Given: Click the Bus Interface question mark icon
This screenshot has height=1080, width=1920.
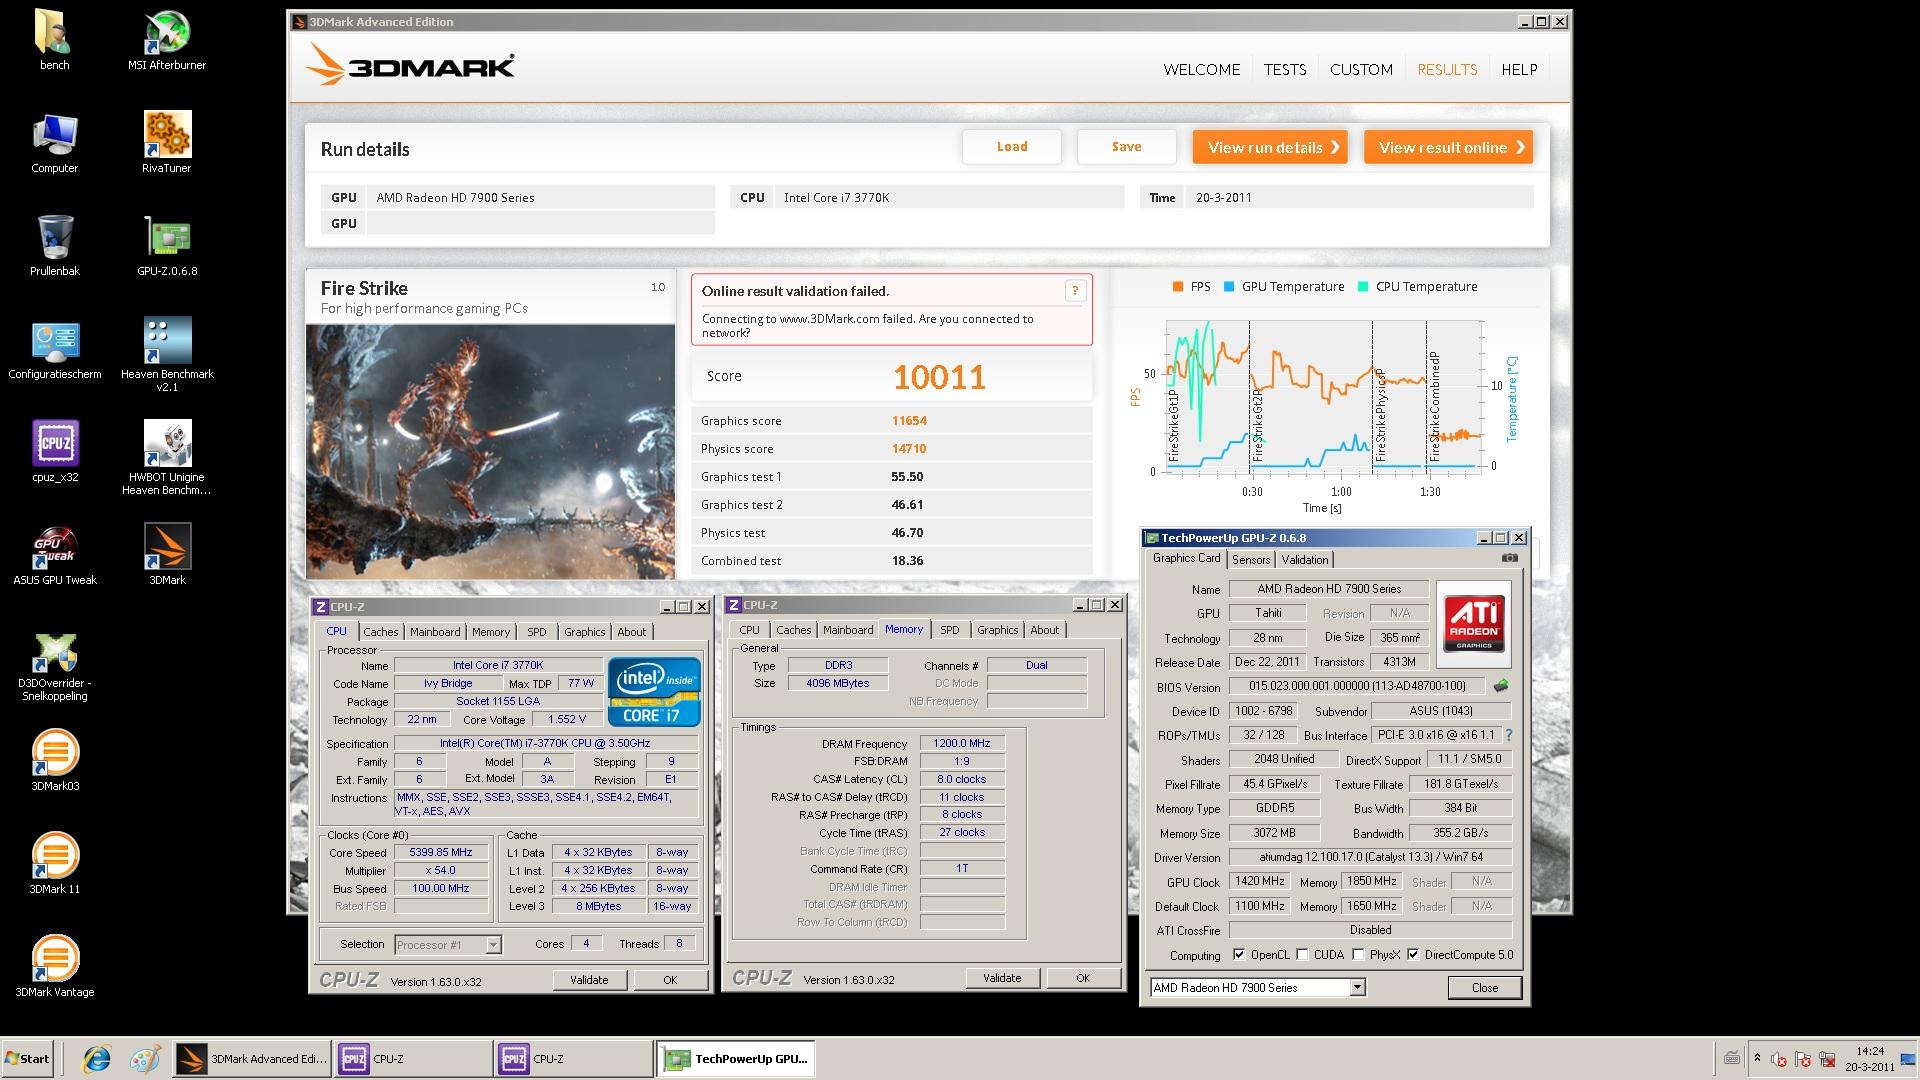Looking at the screenshot, I should [x=1509, y=735].
